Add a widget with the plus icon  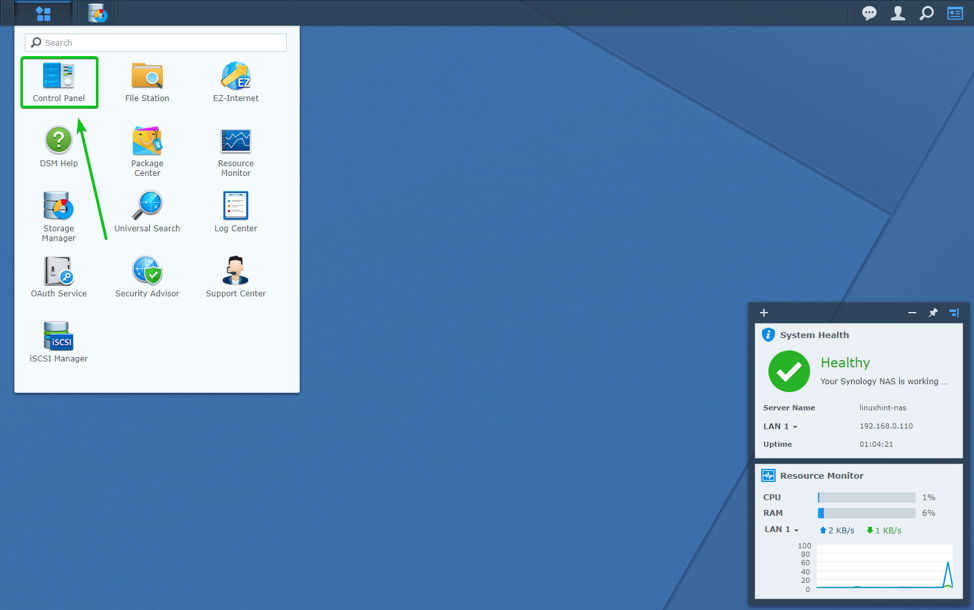[x=764, y=312]
